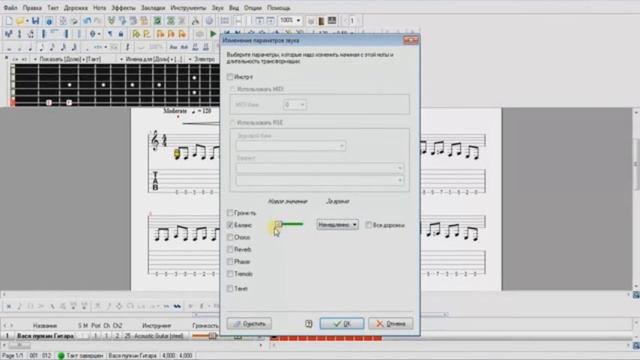640x360 pixels.
Task: Click the scissors tool icon
Action: [x=195, y=20]
